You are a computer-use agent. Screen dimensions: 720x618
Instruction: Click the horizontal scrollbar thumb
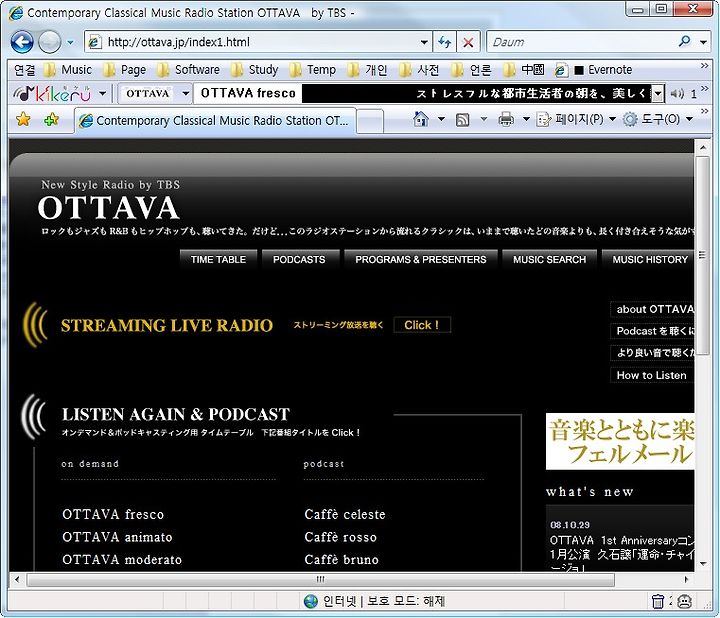(321, 579)
